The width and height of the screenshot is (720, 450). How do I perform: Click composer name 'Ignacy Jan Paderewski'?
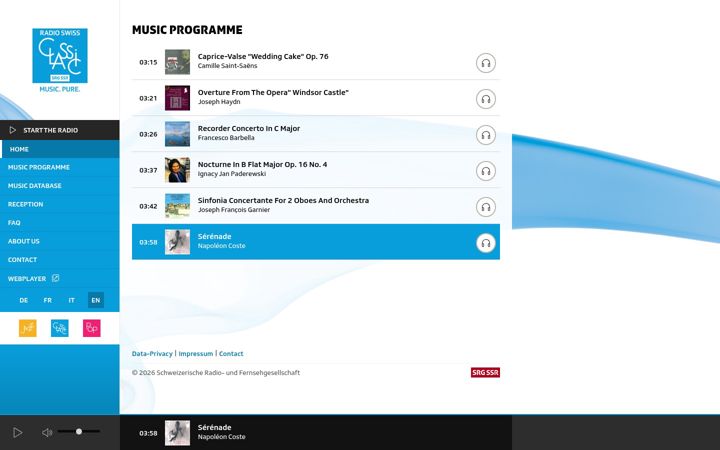(x=232, y=174)
